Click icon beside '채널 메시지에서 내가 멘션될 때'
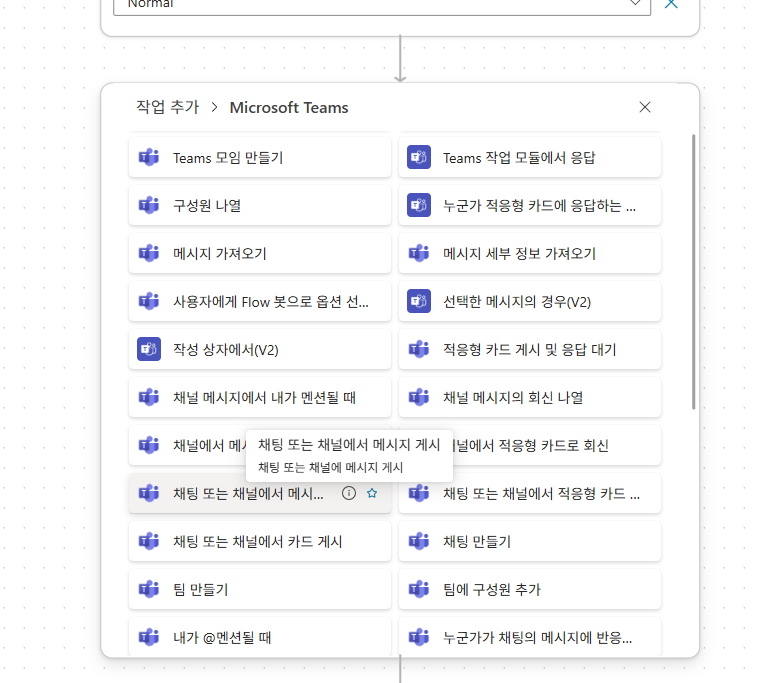Image resolution: width=762 pixels, height=683 pixels. (x=149, y=397)
